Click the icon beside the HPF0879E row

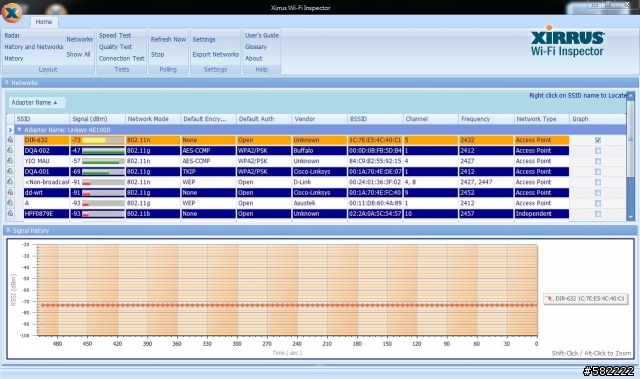pyautogui.click(x=10, y=213)
